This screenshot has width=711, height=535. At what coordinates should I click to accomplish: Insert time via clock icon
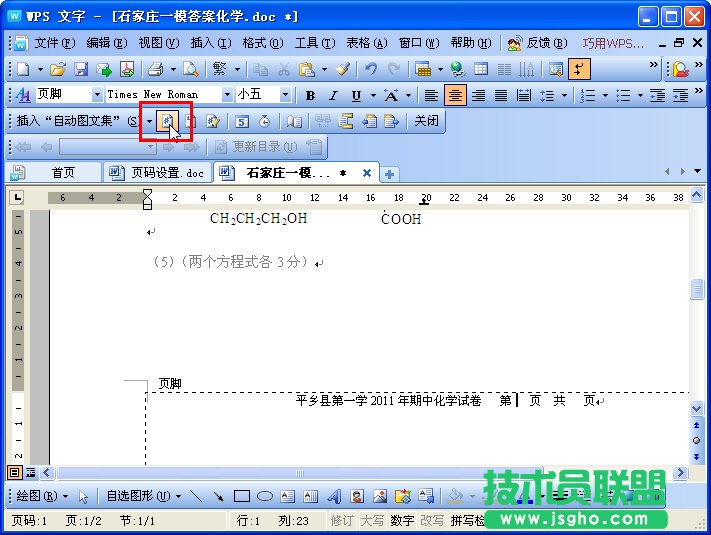point(264,122)
